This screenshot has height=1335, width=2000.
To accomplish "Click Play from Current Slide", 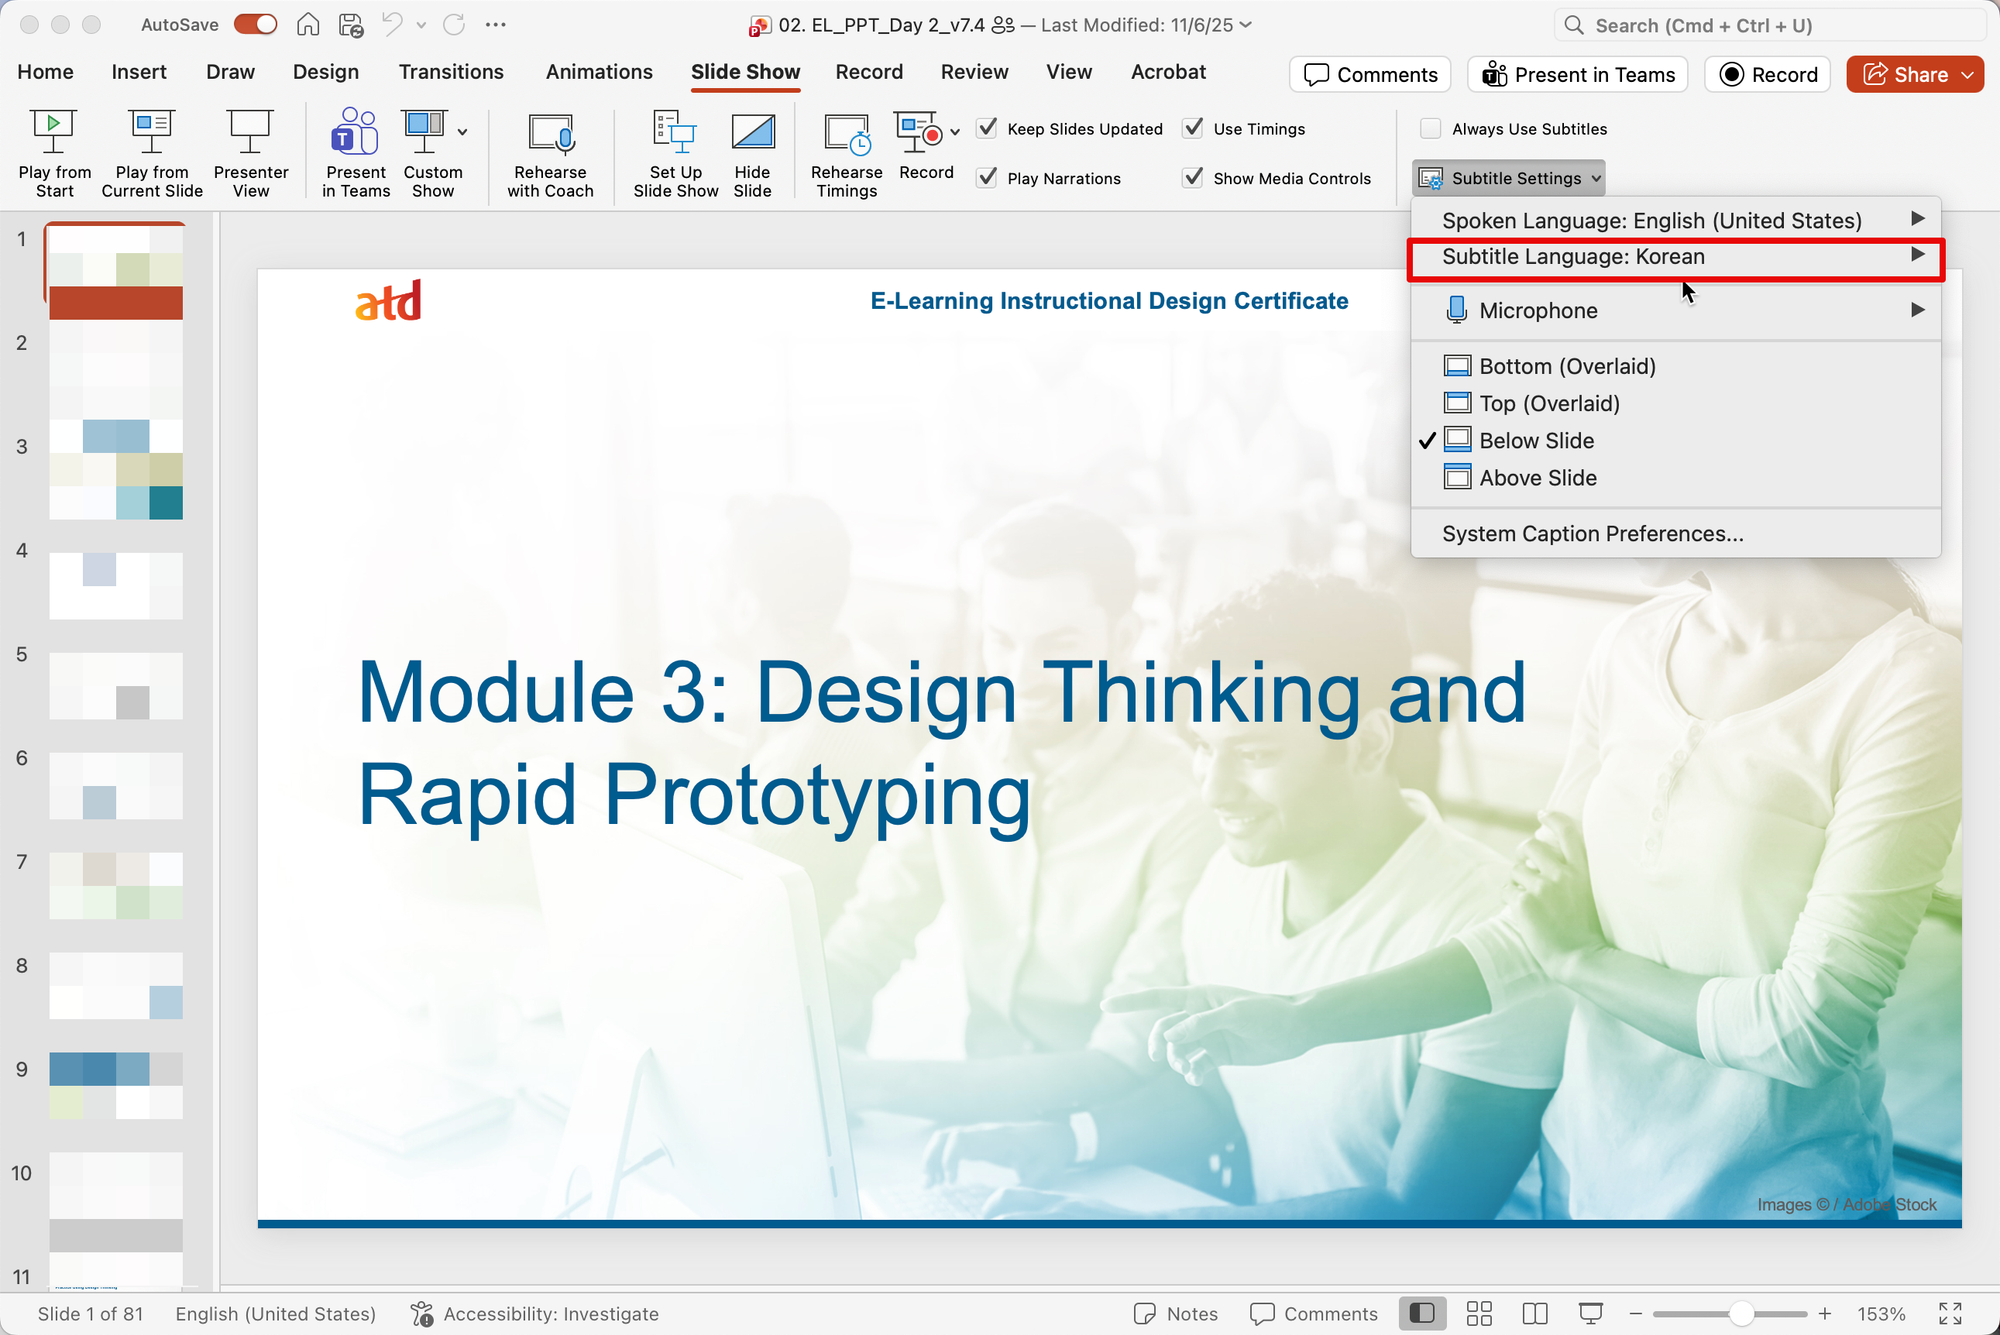I will 151,152.
